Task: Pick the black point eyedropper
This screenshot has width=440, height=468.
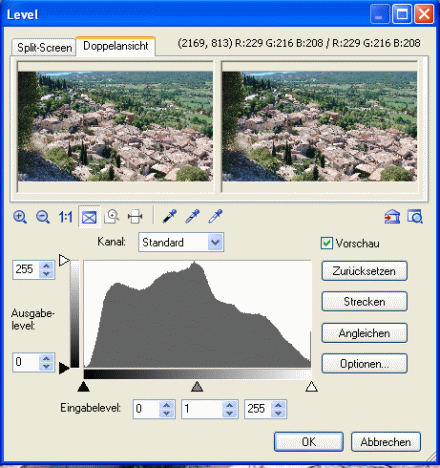Action: click(x=170, y=216)
